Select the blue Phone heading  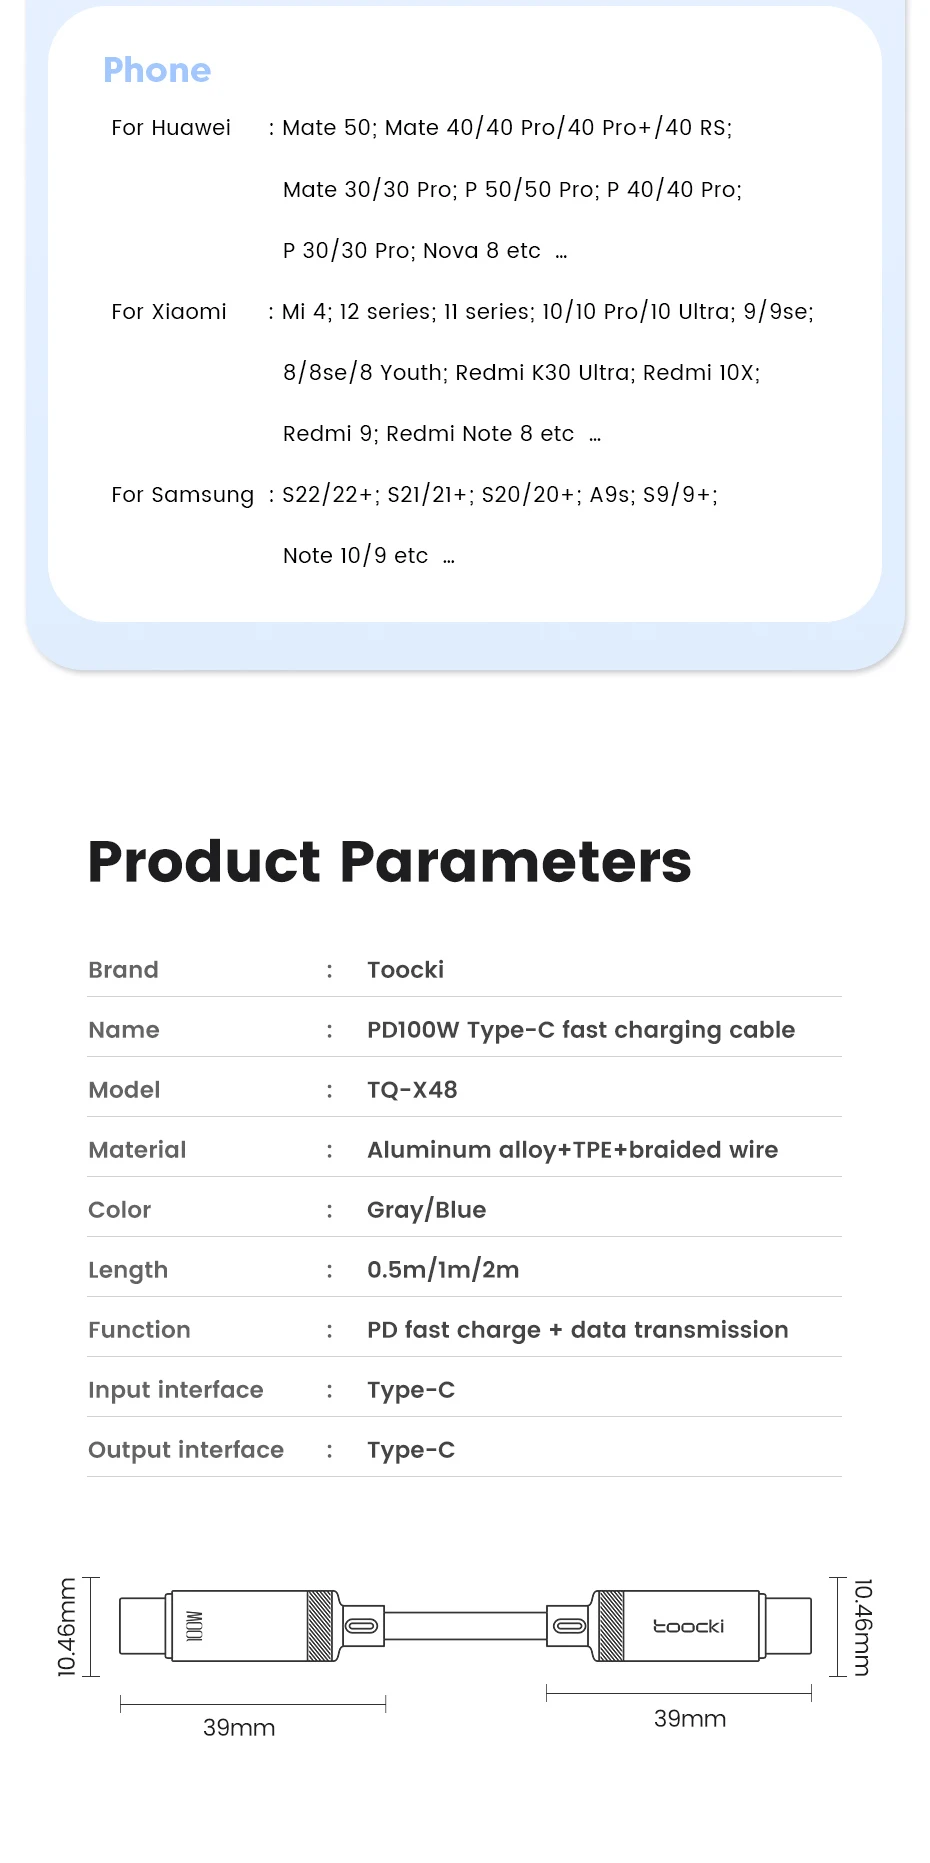[x=157, y=70]
